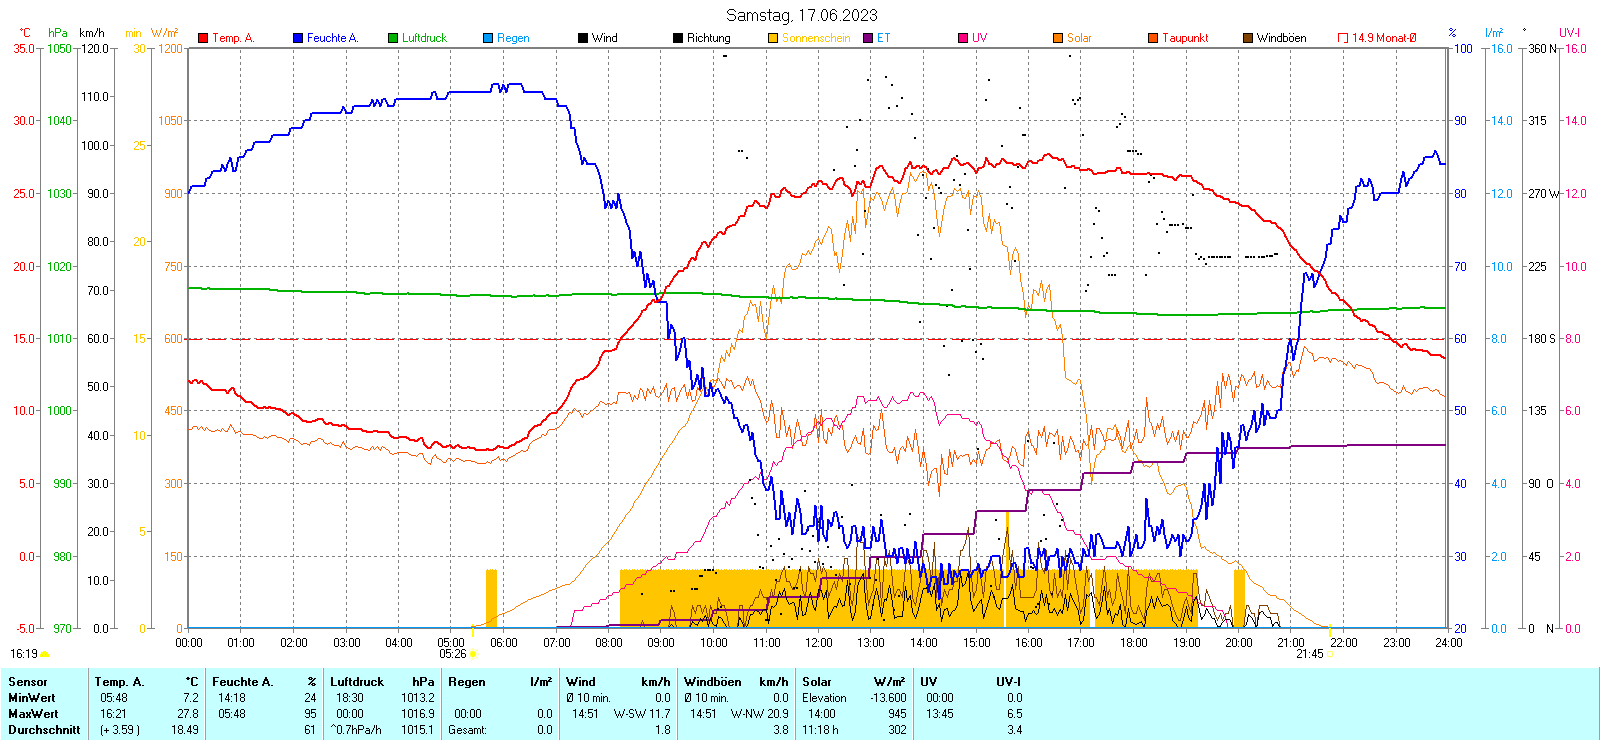Toggle the Windböen legend marker
Screen dimensions: 1600x740
(1248, 38)
